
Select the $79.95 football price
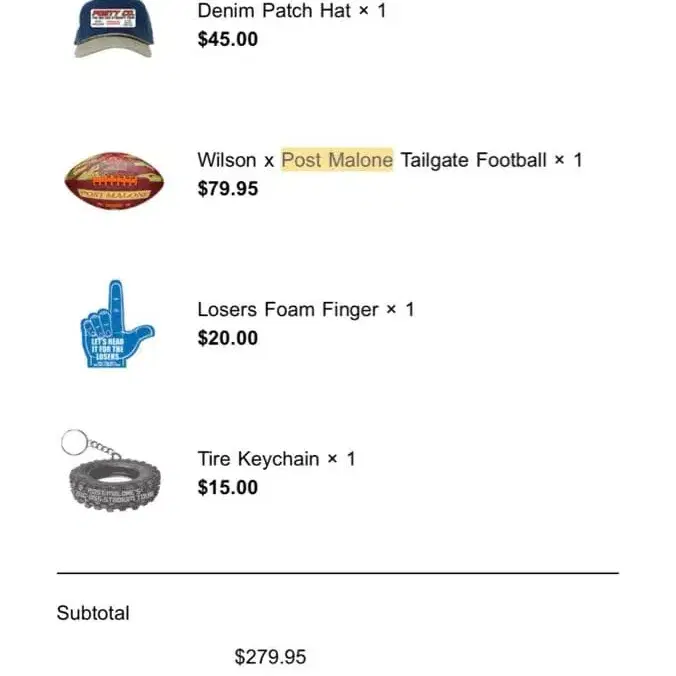click(x=227, y=188)
